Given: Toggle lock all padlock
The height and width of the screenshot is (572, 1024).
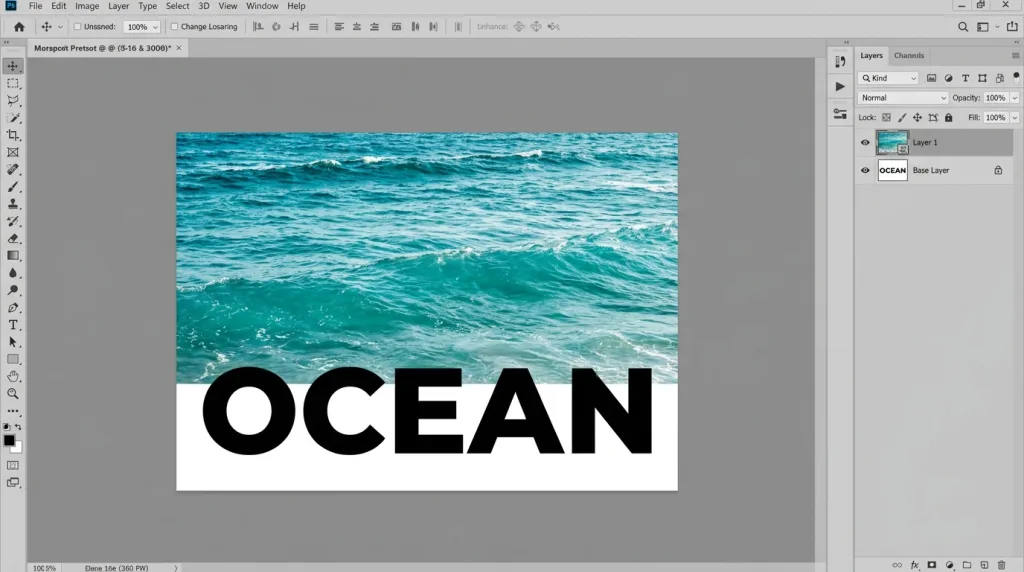Looking at the screenshot, I should (x=948, y=118).
